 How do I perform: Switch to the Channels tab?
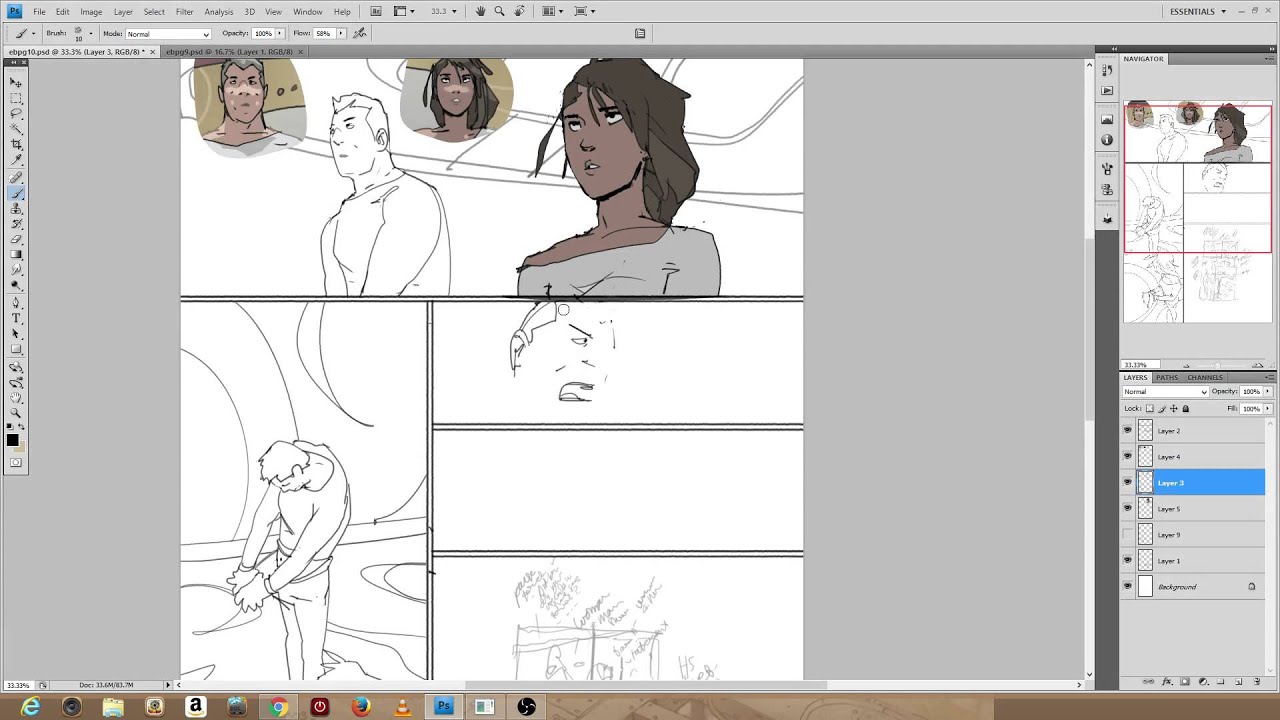(1205, 377)
